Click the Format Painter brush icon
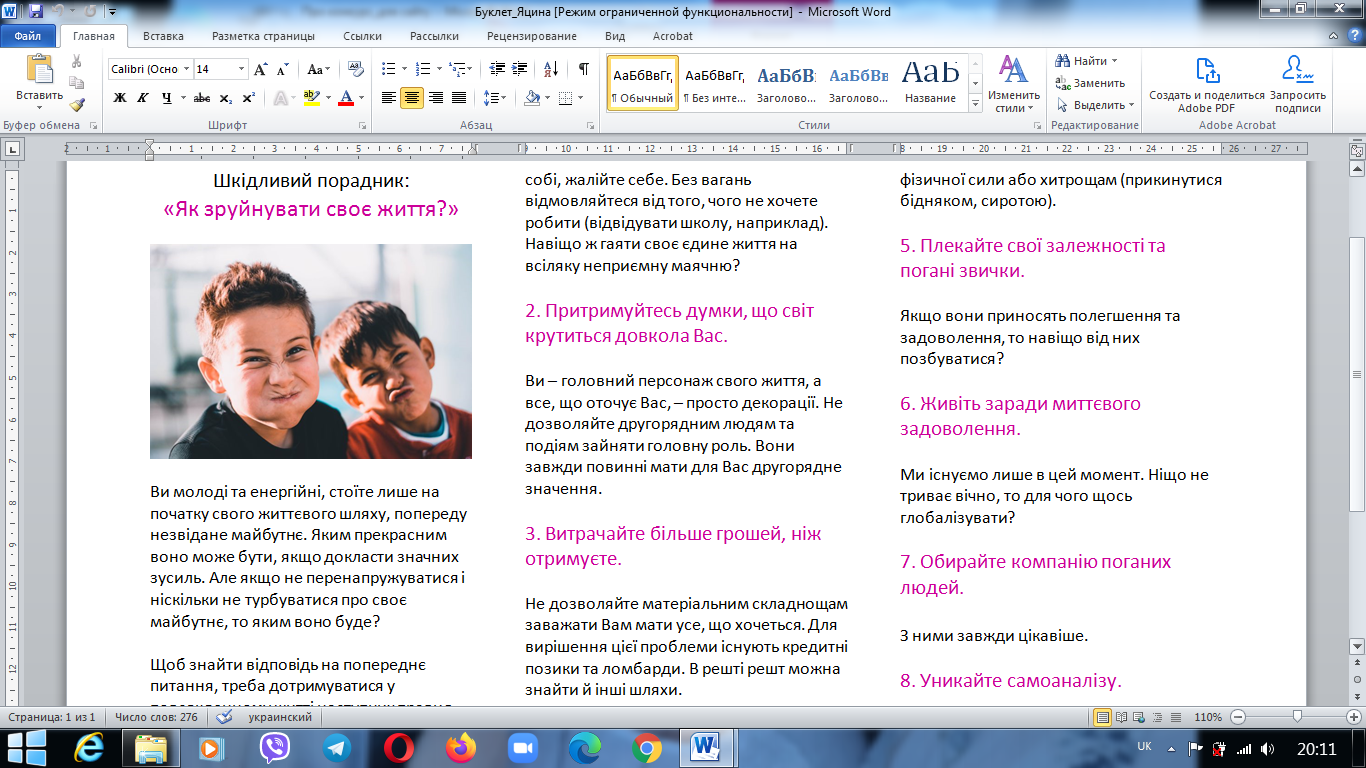Screen dimensions: 1366x768 point(77,105)
